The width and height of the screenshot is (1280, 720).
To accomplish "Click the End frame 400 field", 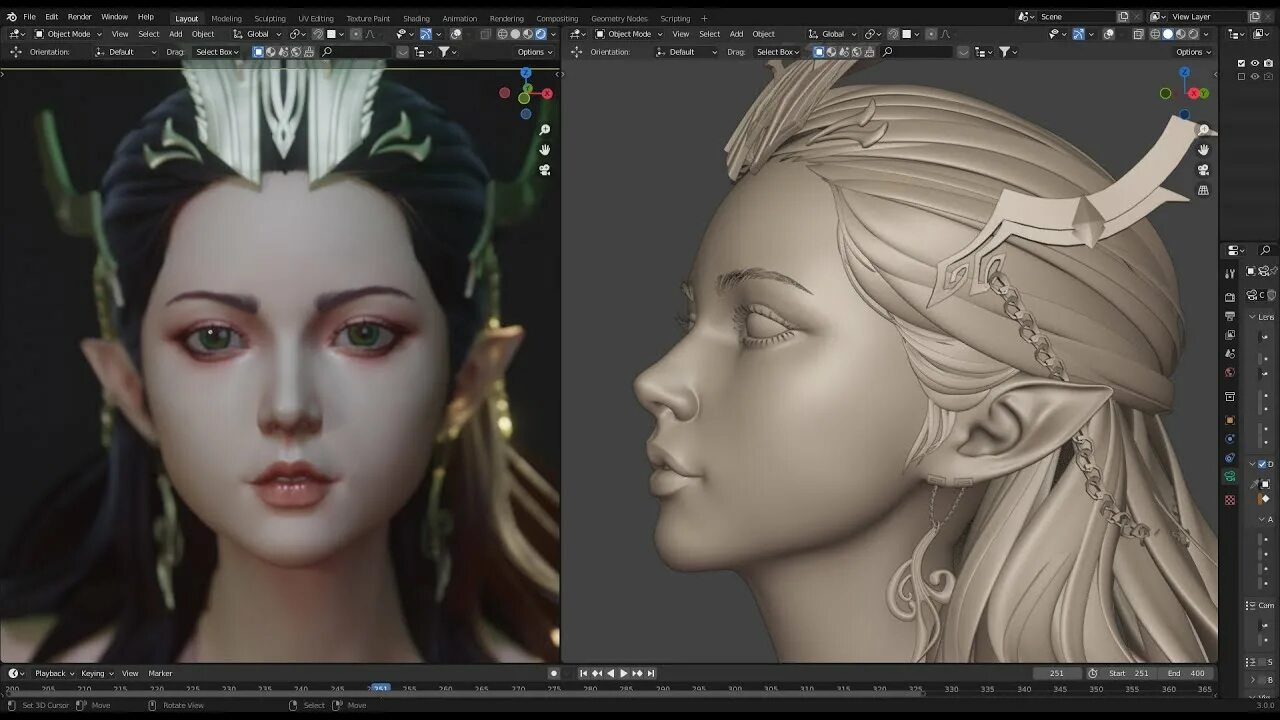I will [1187, 674].
